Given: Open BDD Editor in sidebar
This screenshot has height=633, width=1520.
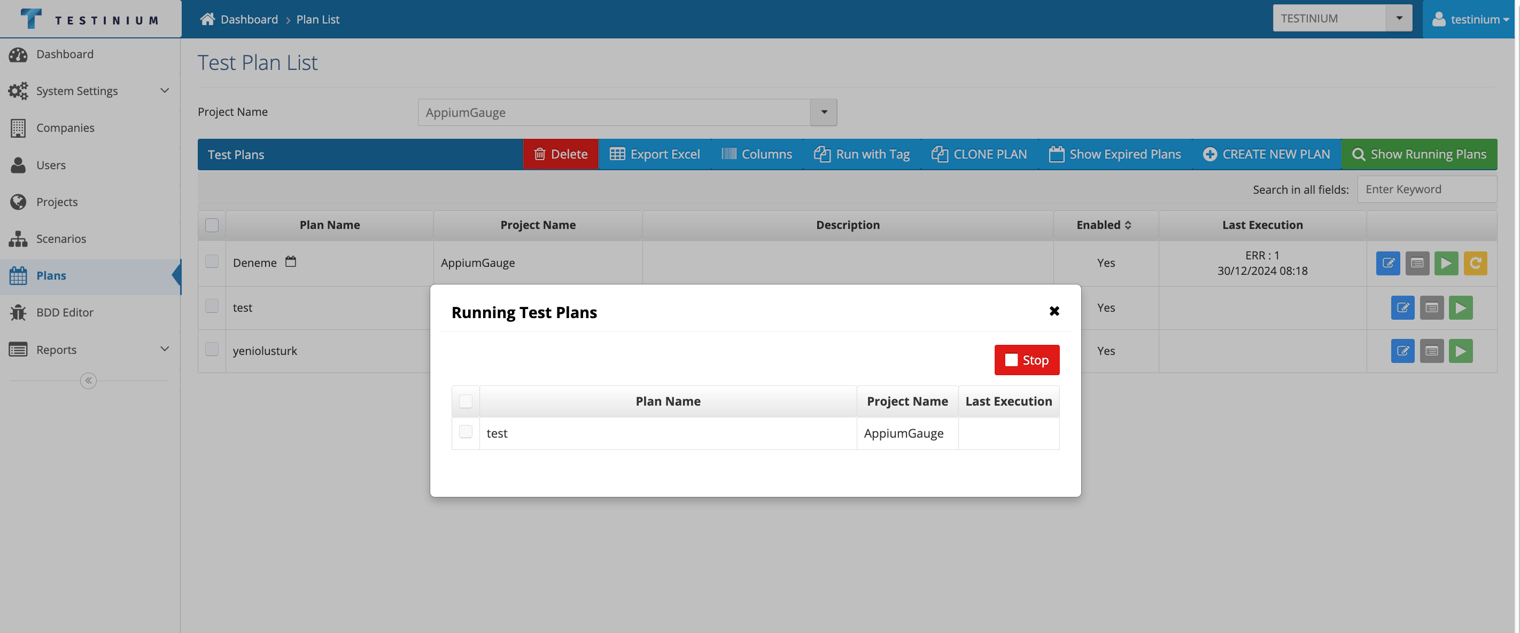Looking at the screenshot, I should (90, 313).
